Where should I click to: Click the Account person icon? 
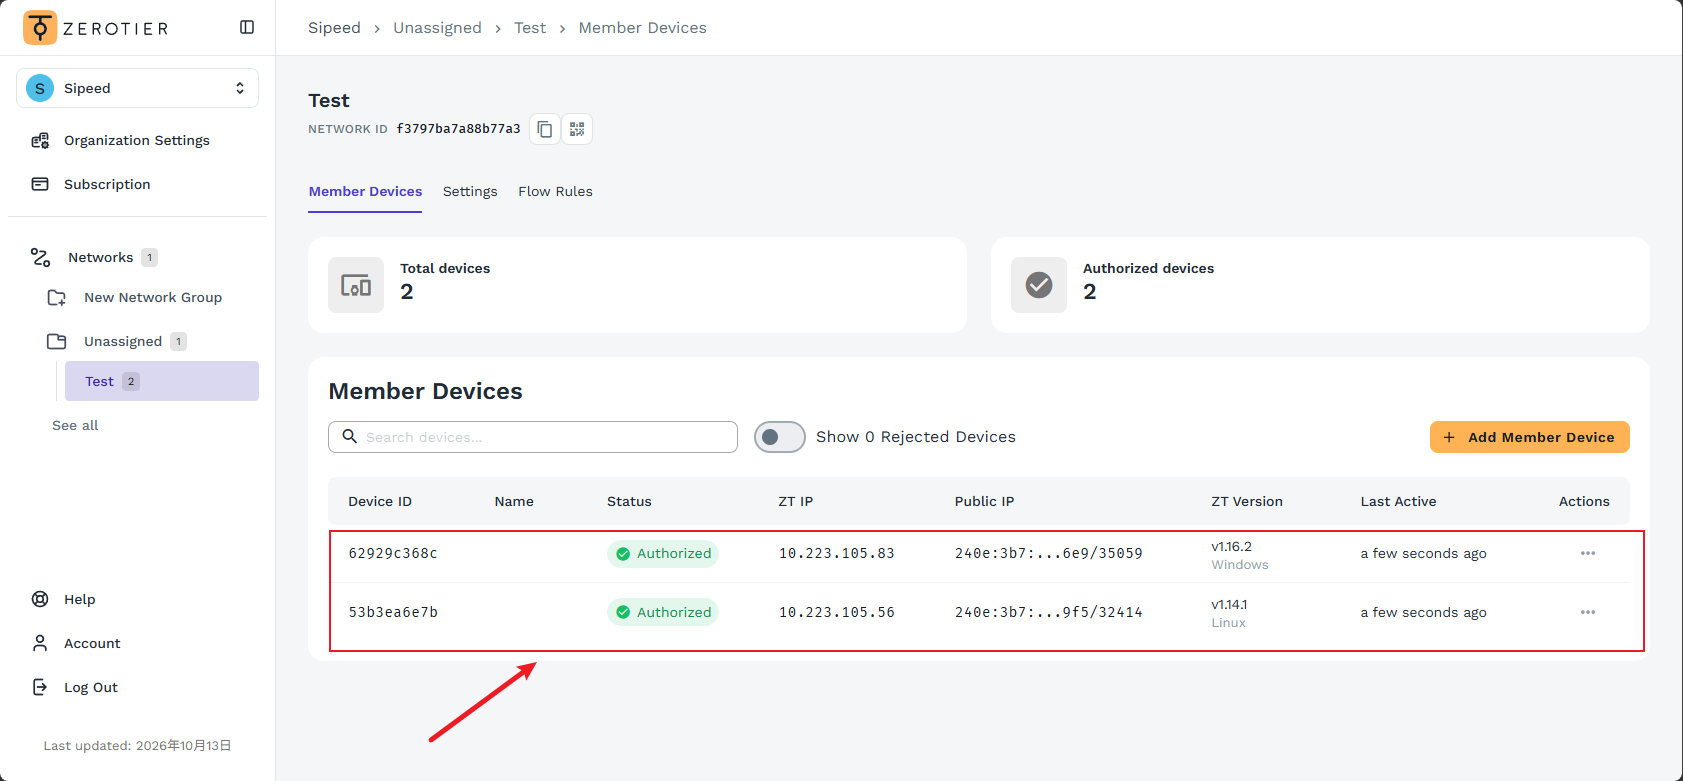(40, 643)
